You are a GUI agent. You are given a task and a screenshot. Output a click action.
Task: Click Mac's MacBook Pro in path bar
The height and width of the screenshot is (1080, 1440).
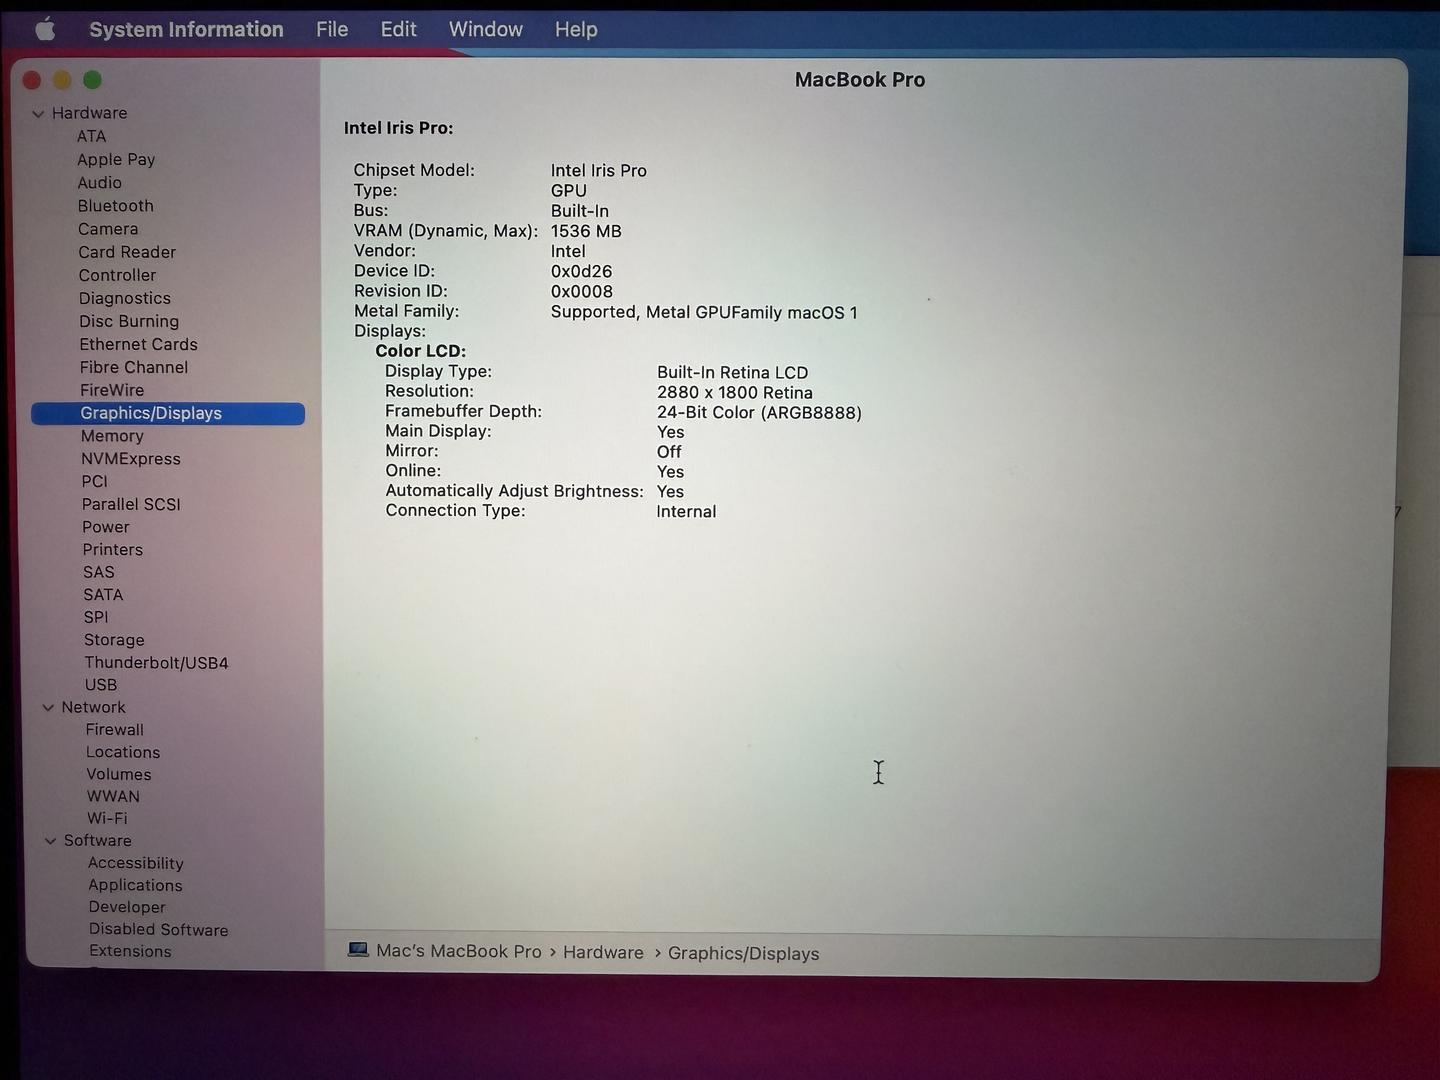459,951
